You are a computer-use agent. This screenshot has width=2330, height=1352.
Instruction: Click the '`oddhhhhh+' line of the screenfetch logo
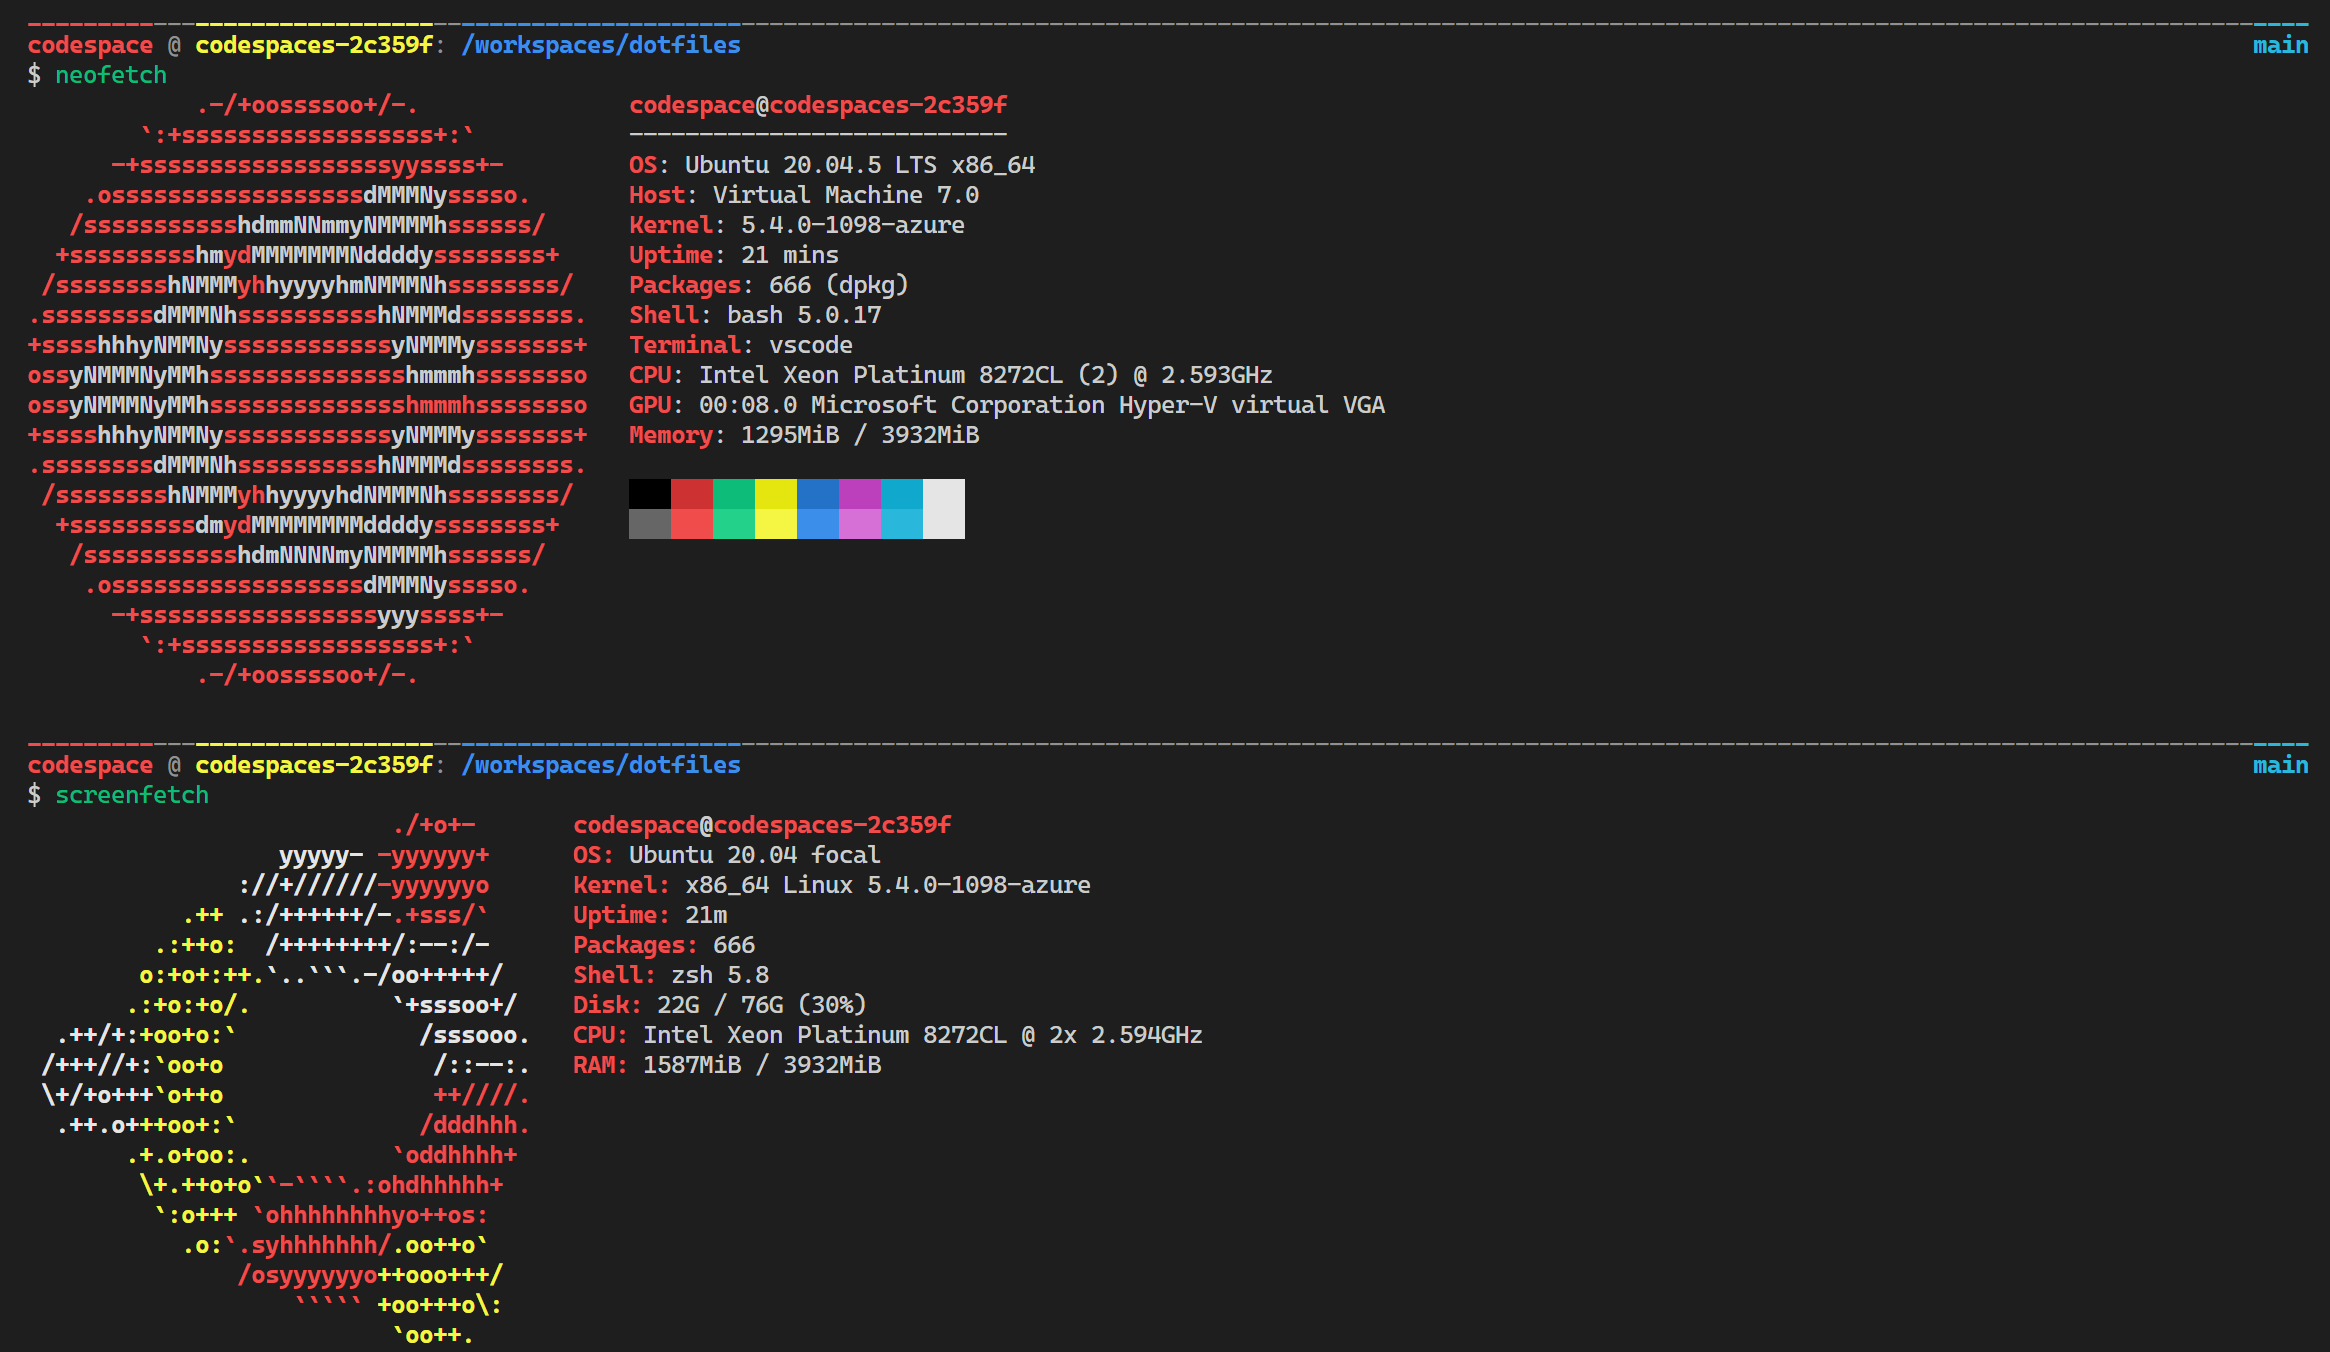coord(456,1155)
